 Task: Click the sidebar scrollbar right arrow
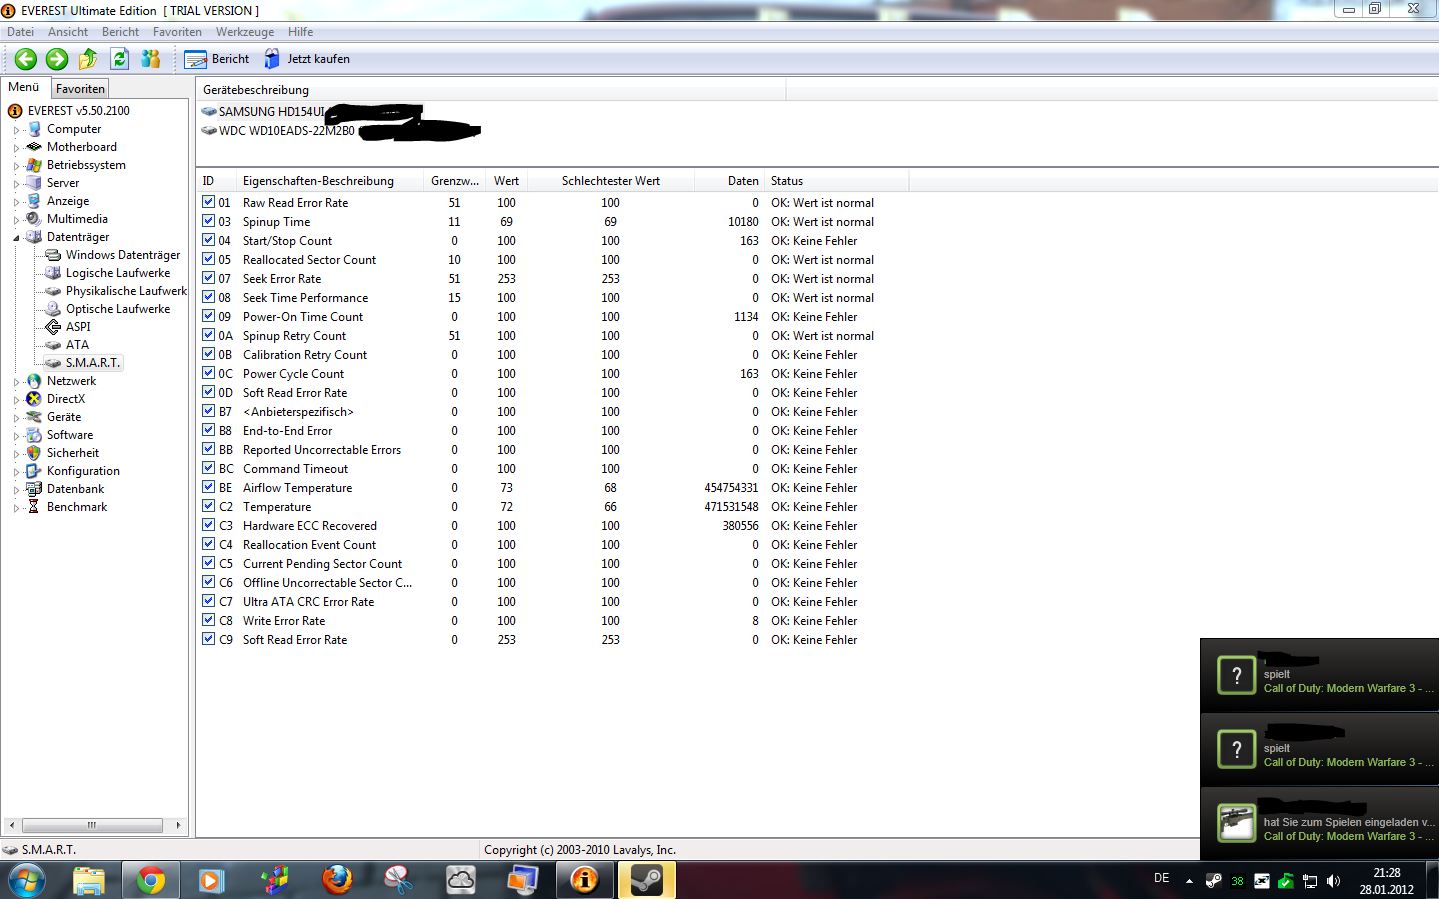tap(178, 825)
